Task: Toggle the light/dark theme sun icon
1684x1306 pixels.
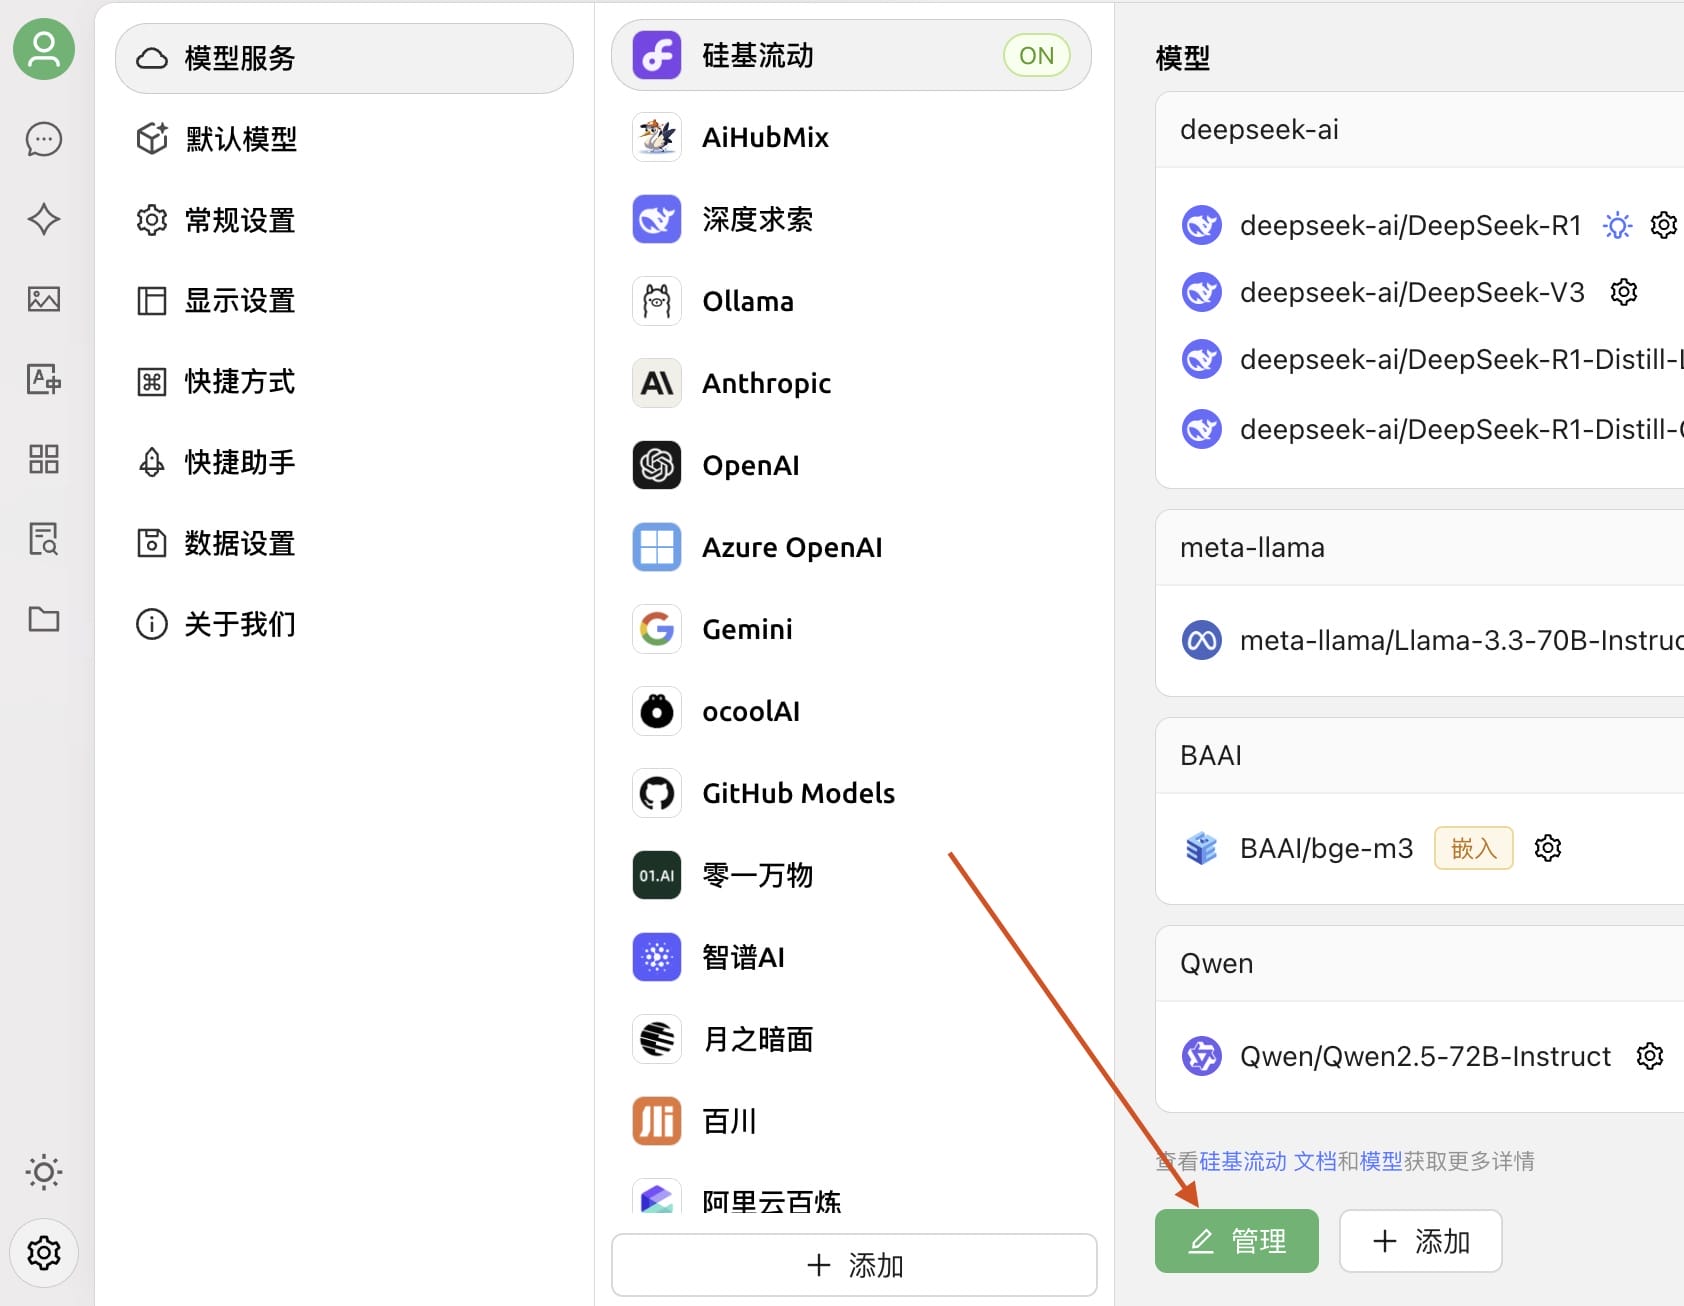Action: point(44,1172)
